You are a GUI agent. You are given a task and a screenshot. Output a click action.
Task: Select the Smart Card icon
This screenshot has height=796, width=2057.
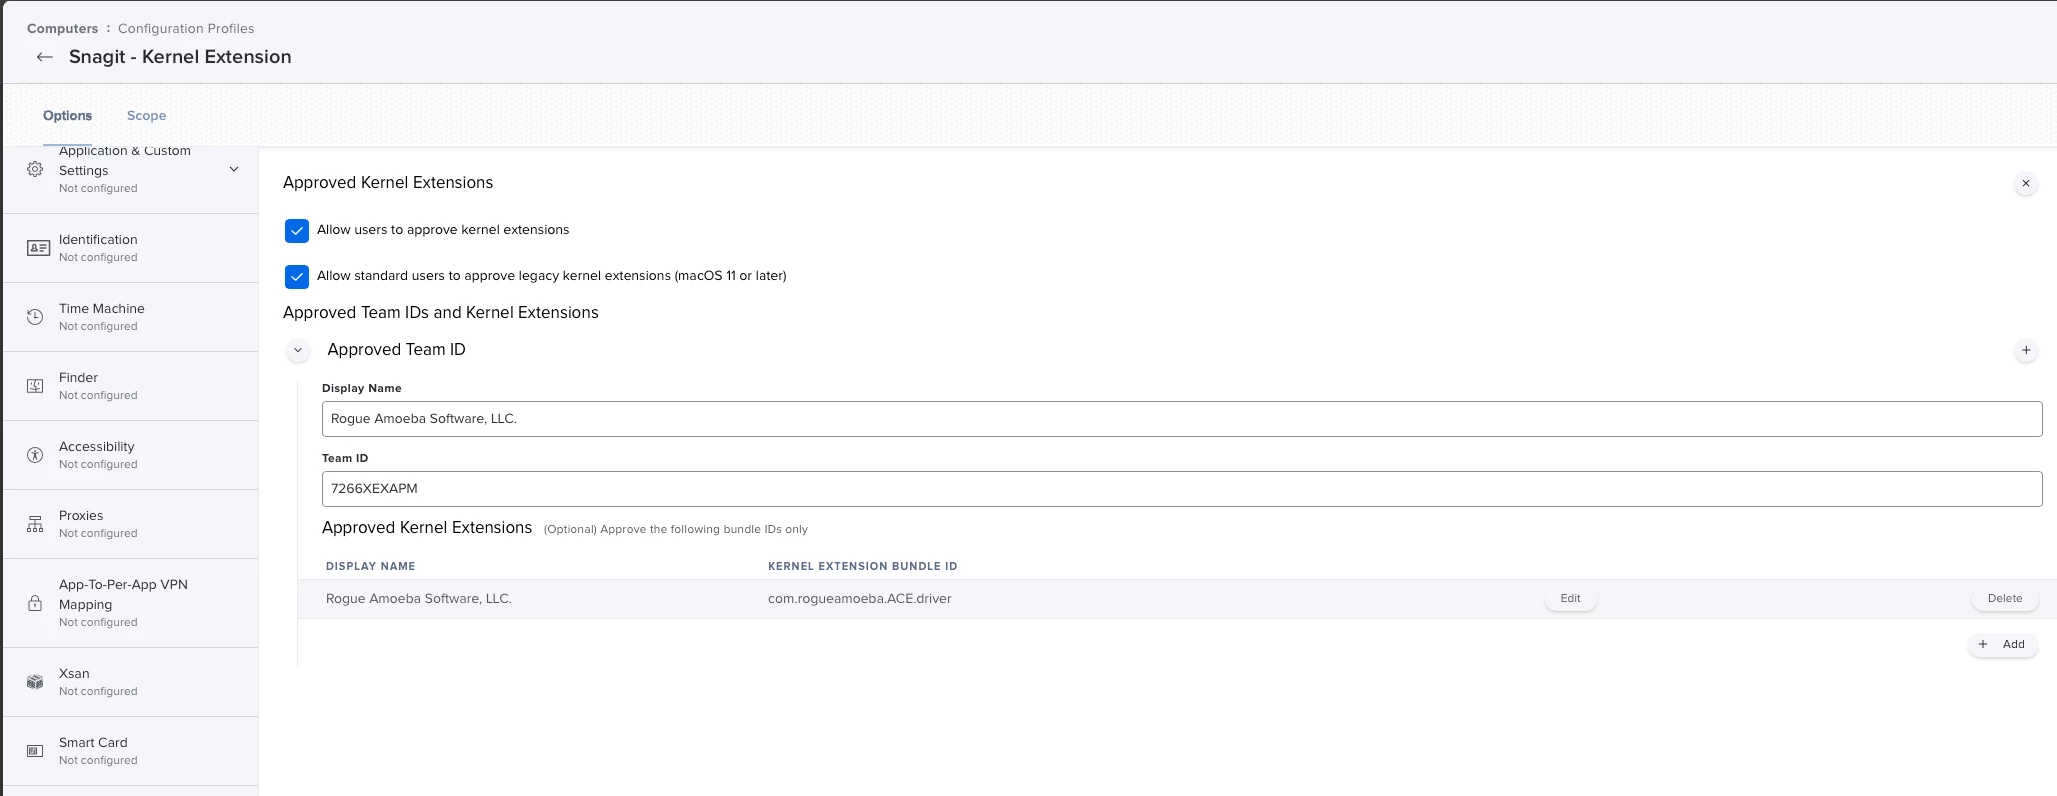coord(35,751)
